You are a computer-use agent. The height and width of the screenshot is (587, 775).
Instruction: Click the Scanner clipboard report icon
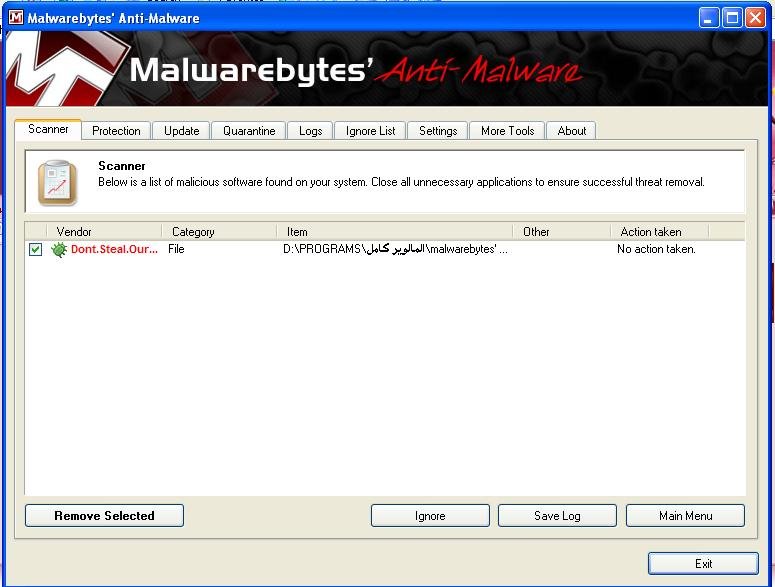(x=58, y=183)
